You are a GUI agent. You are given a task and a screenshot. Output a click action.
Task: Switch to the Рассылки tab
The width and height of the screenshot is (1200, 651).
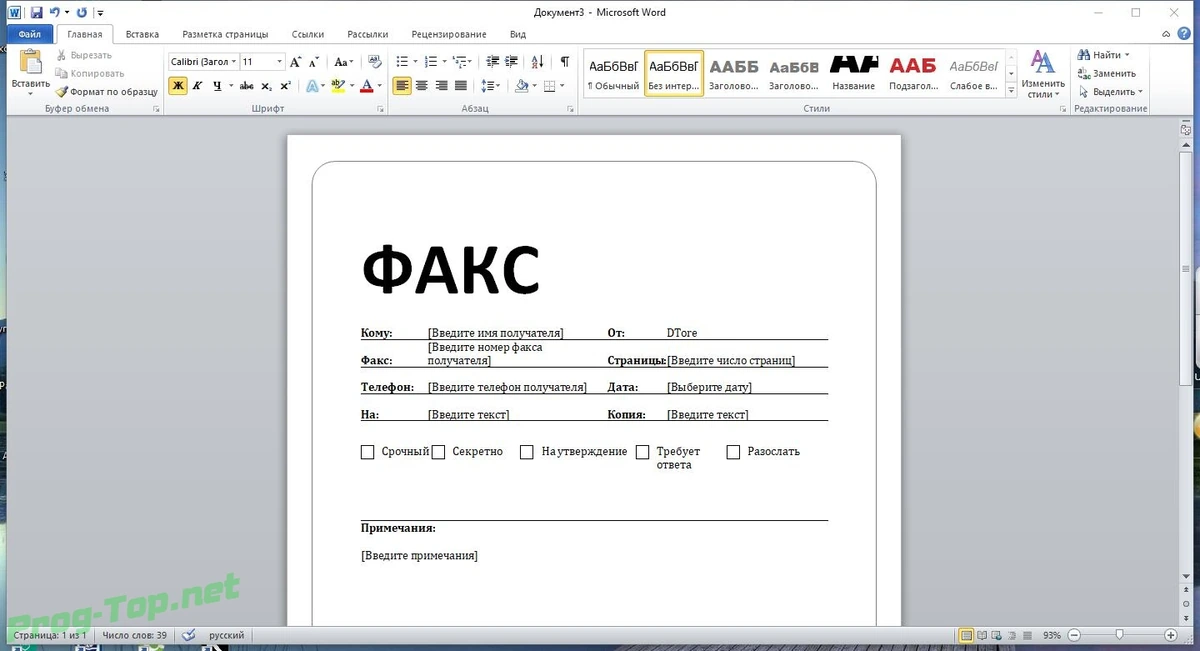coord(367,34)
